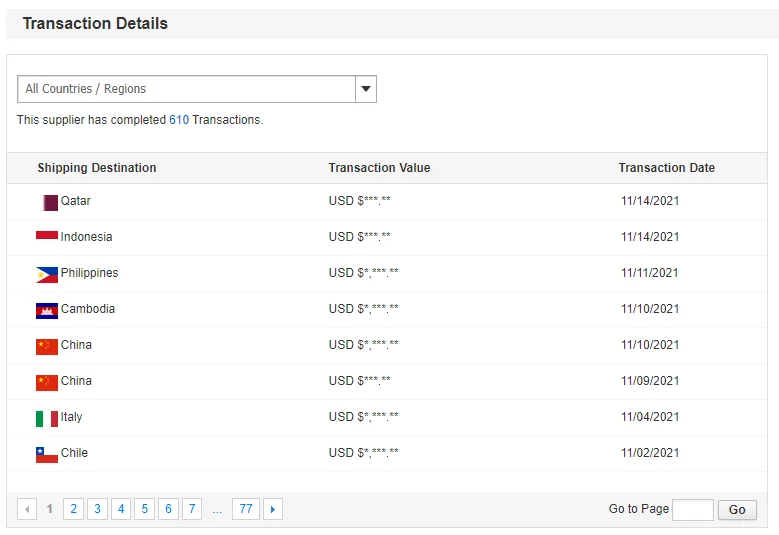Click the Qatar flag icon
The height and width of the screenshot is (535, 779).
[50, 202]
